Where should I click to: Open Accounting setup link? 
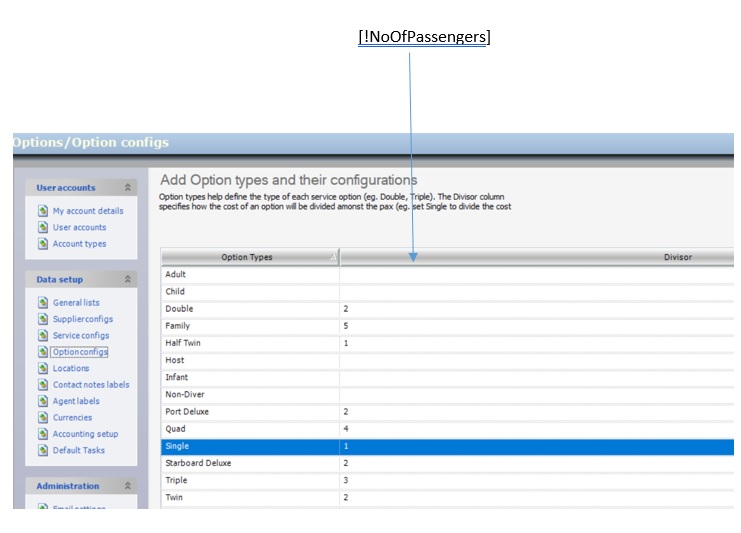85,434
